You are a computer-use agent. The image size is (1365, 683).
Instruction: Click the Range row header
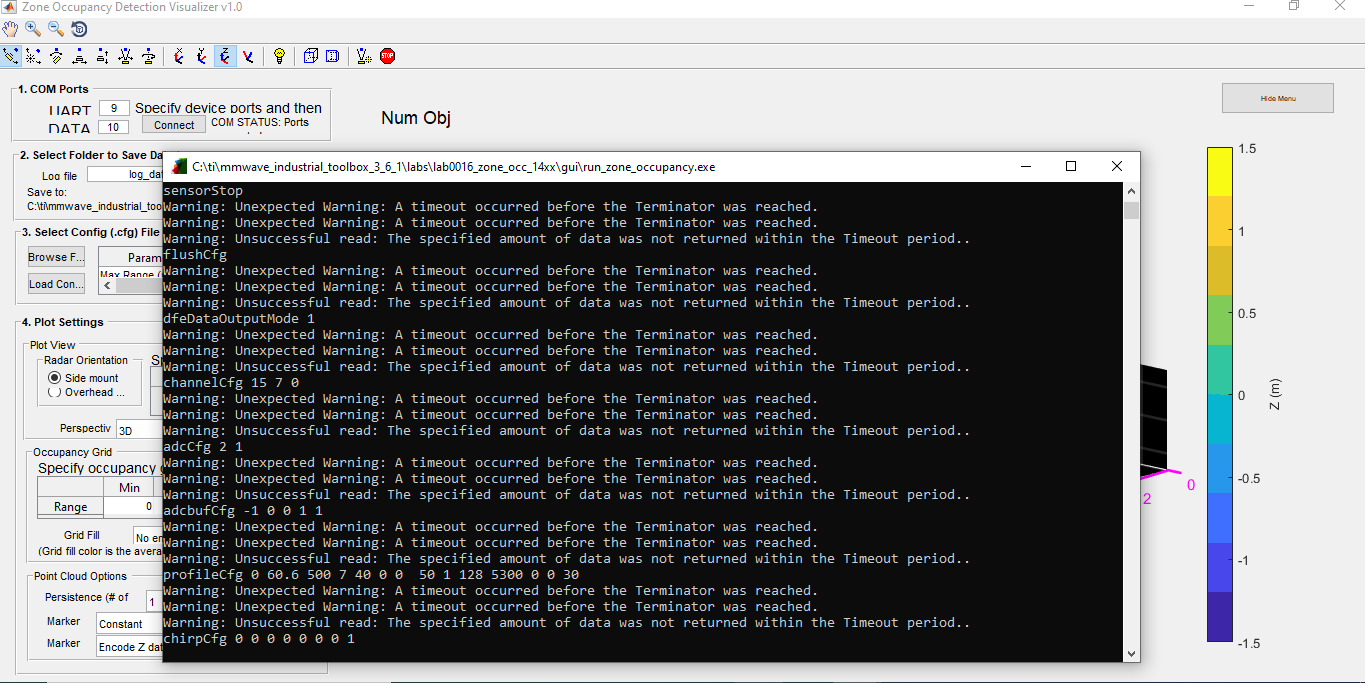70,507
